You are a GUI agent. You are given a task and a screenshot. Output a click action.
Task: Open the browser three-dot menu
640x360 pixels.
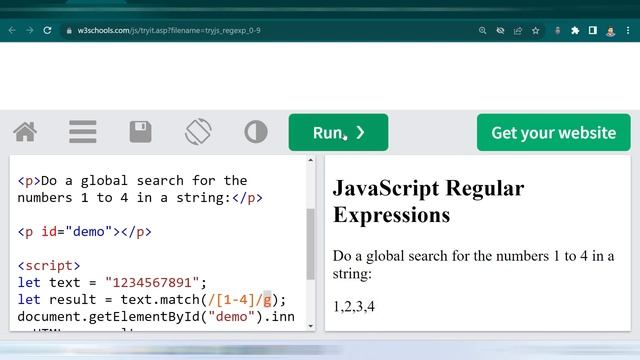click(x=628, y=31)
